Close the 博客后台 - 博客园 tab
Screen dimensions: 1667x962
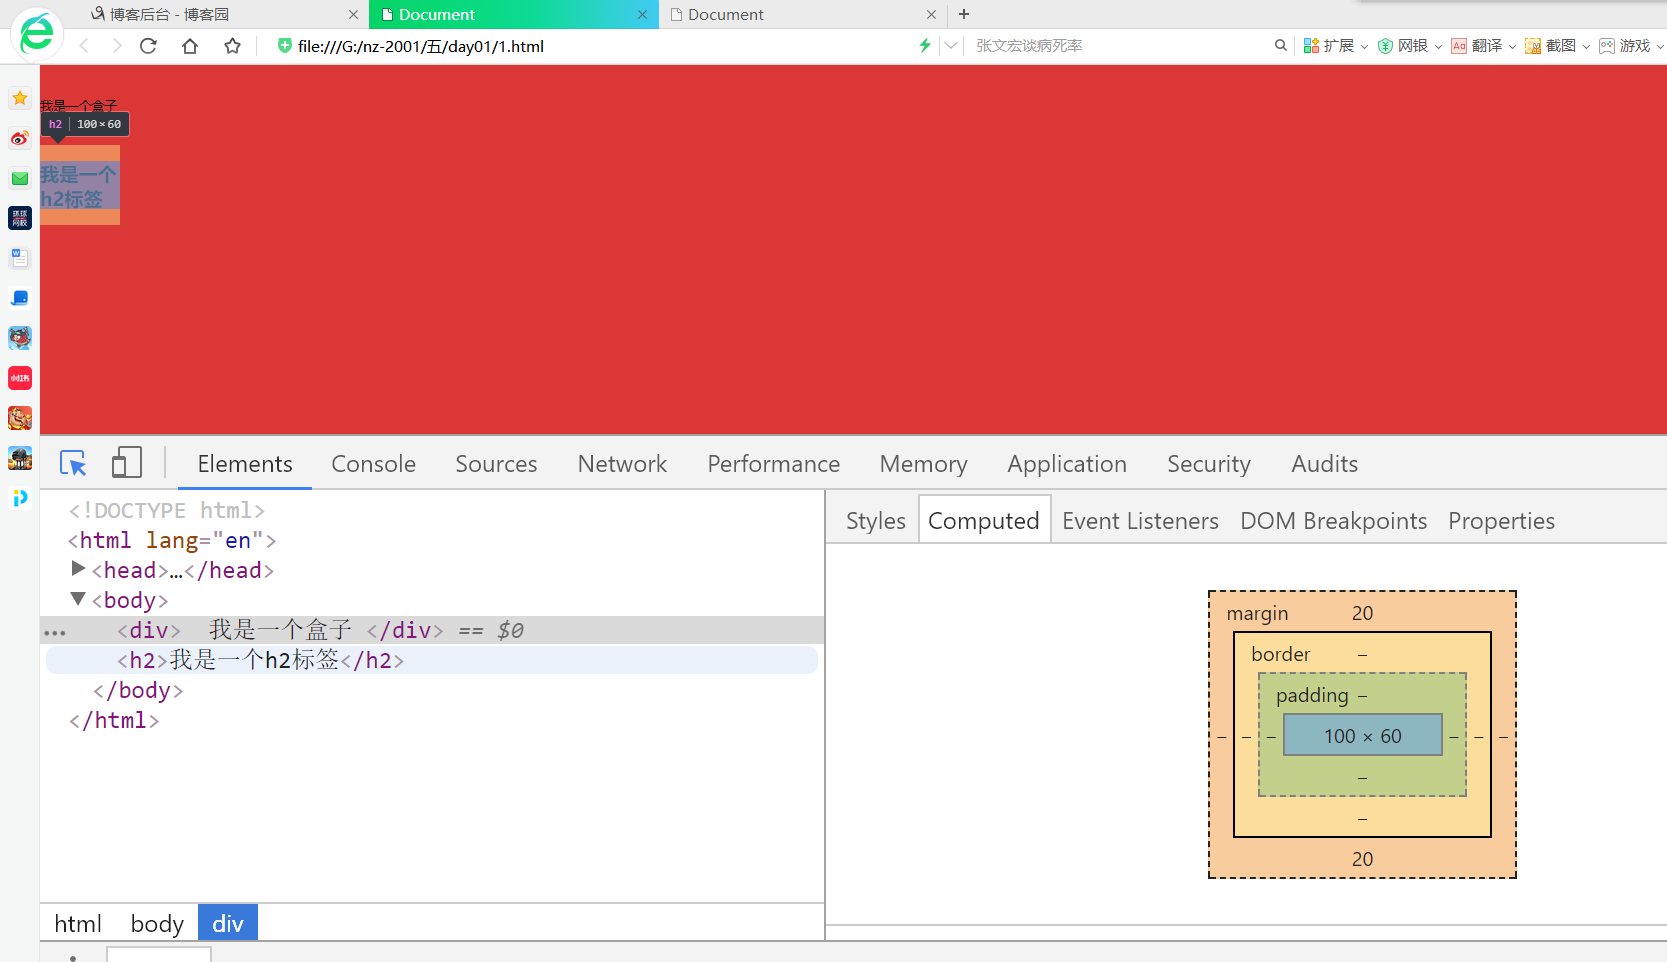[353, 15]
